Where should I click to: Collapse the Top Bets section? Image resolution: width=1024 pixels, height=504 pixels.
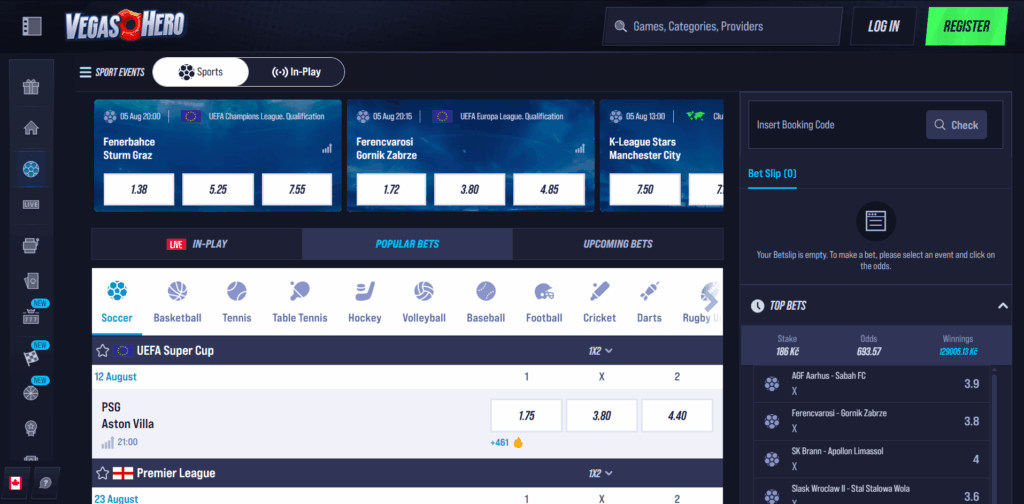pyautogui.click(x=1003, y=306)
